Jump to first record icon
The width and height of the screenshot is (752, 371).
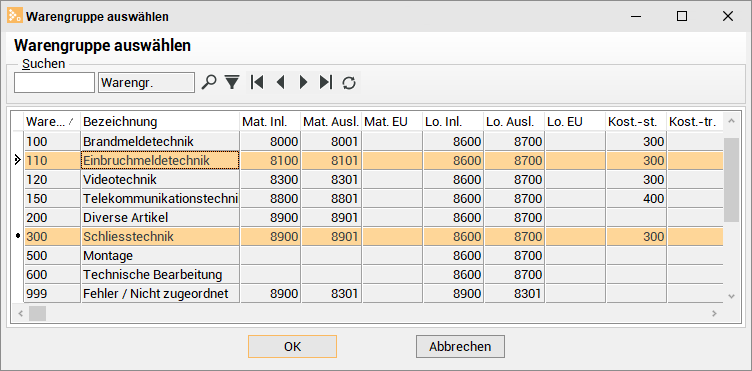[x=257, y=82]
